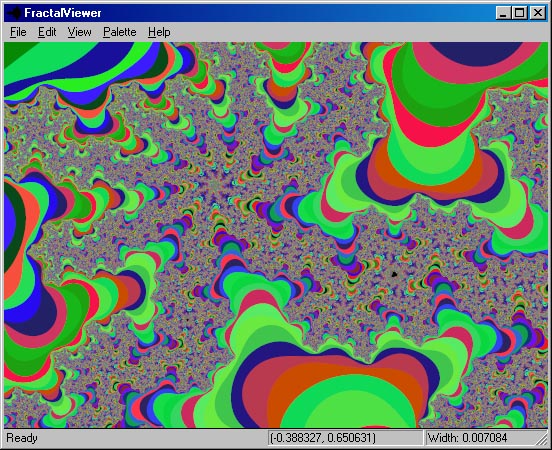Viewport: 552px width, 450px height.
Task: Open the File menu
Action: point(18,32)
